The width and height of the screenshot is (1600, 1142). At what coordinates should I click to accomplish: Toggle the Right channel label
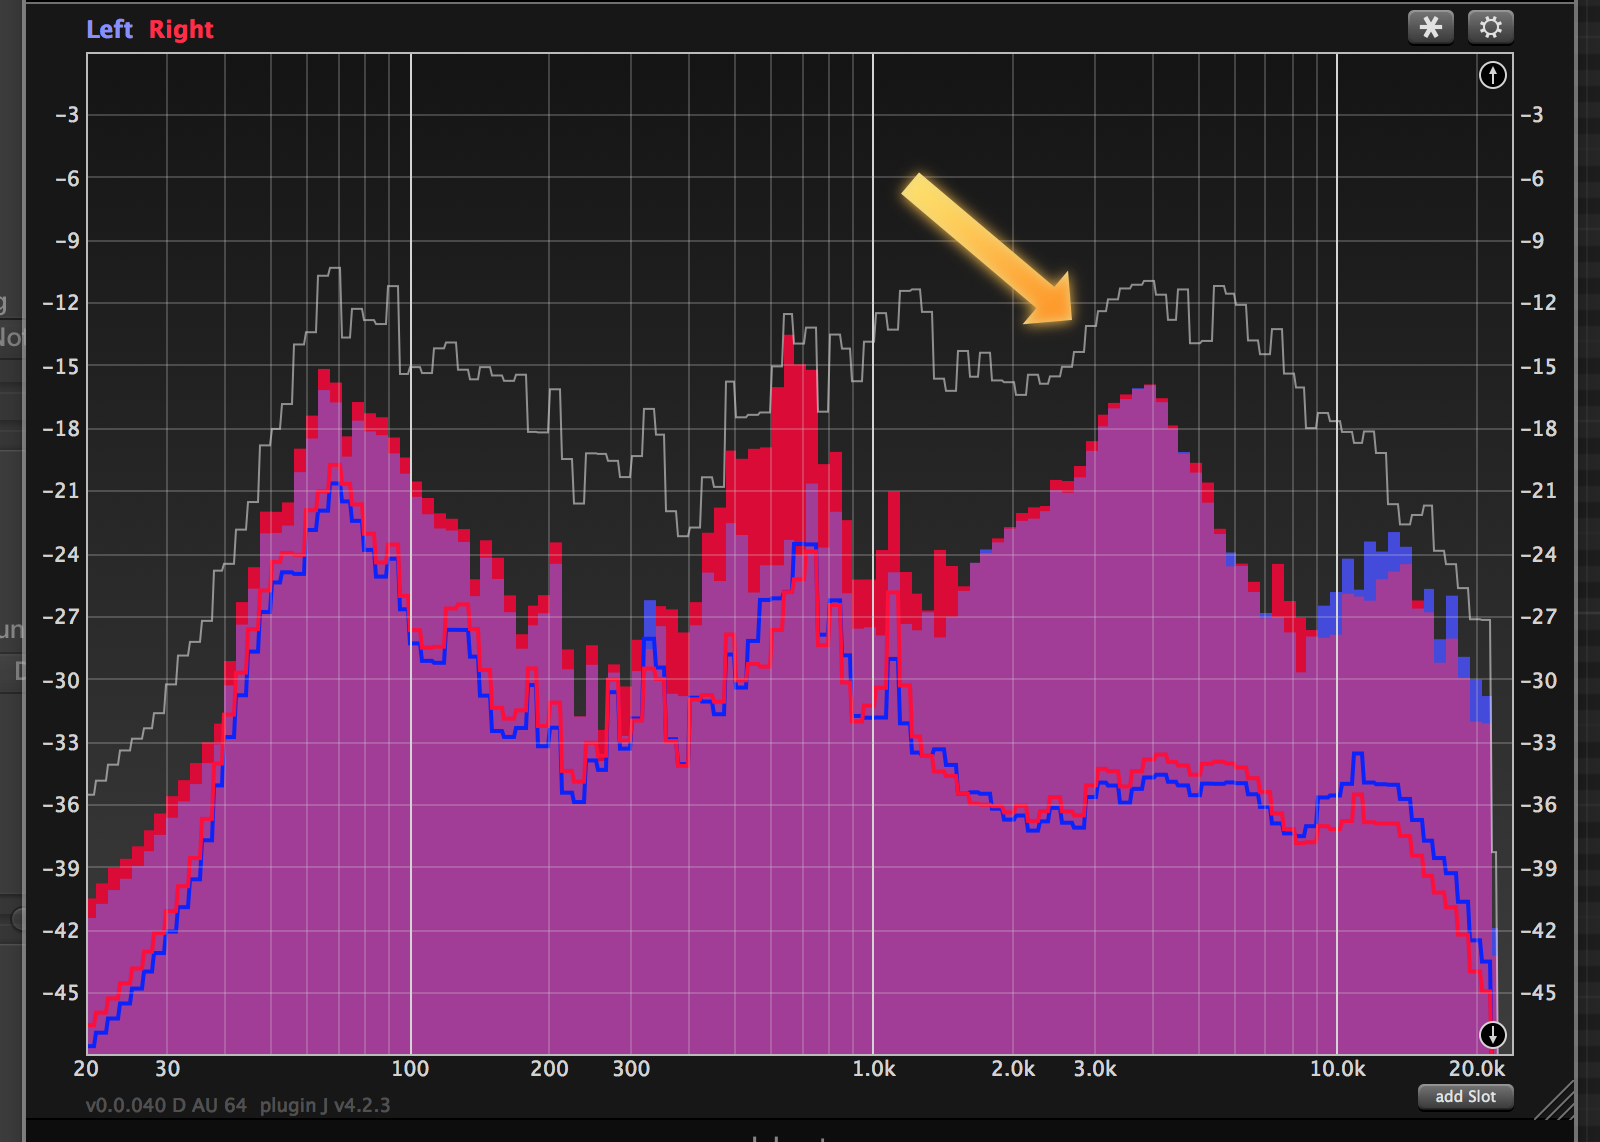[x=181, y=30]
